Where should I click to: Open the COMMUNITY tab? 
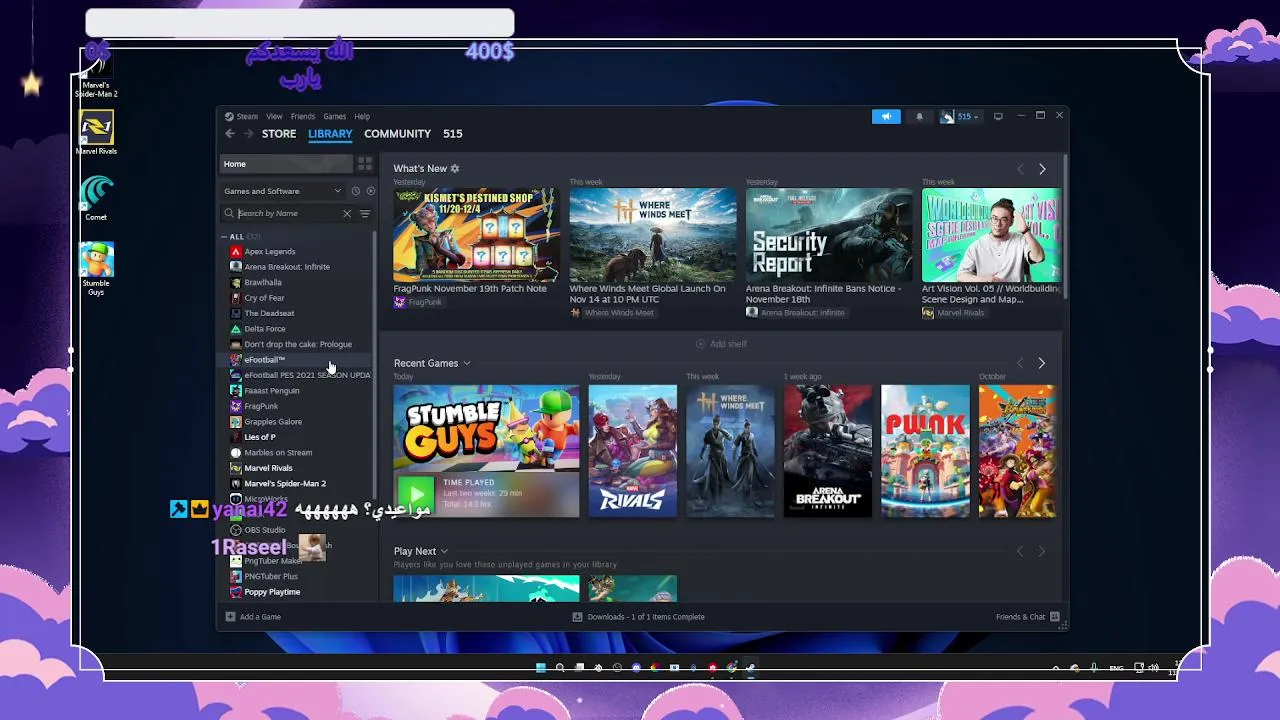pos(397,134)
